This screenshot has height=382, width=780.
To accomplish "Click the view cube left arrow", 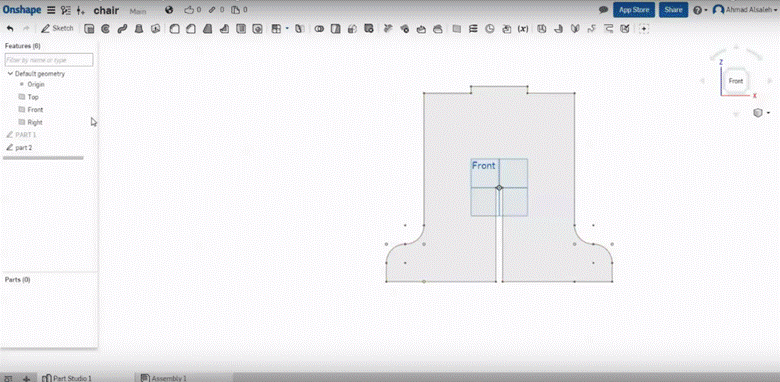I will (702, 81).
